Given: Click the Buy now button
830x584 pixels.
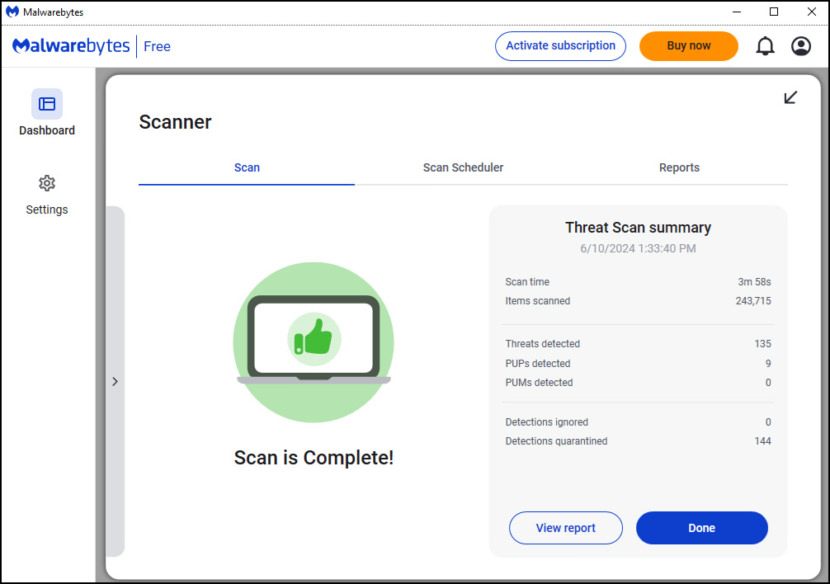Looking at the screenshot, I should (688, 45).
